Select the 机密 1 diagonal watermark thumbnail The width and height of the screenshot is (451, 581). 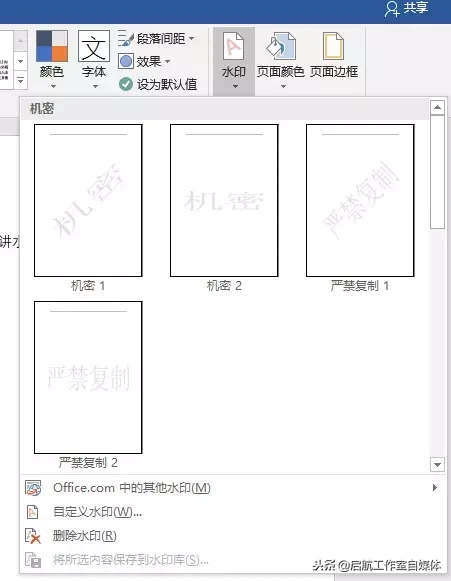tap(88, 200)
